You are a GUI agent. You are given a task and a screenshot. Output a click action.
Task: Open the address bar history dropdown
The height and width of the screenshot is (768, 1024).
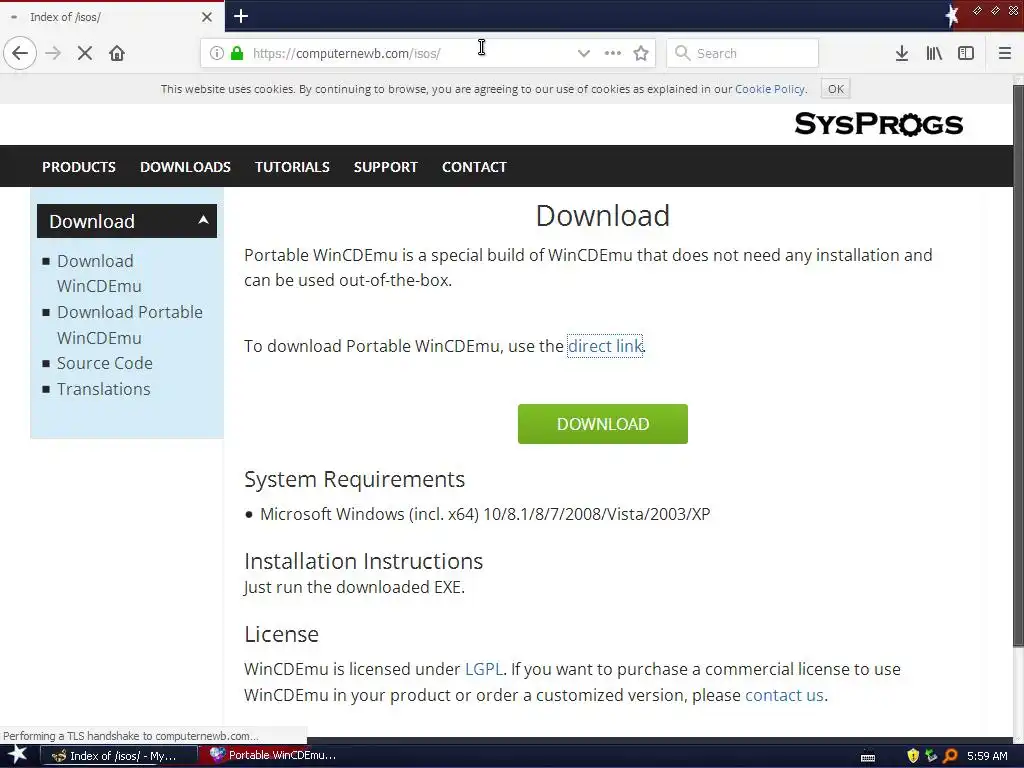coord(584,53)
